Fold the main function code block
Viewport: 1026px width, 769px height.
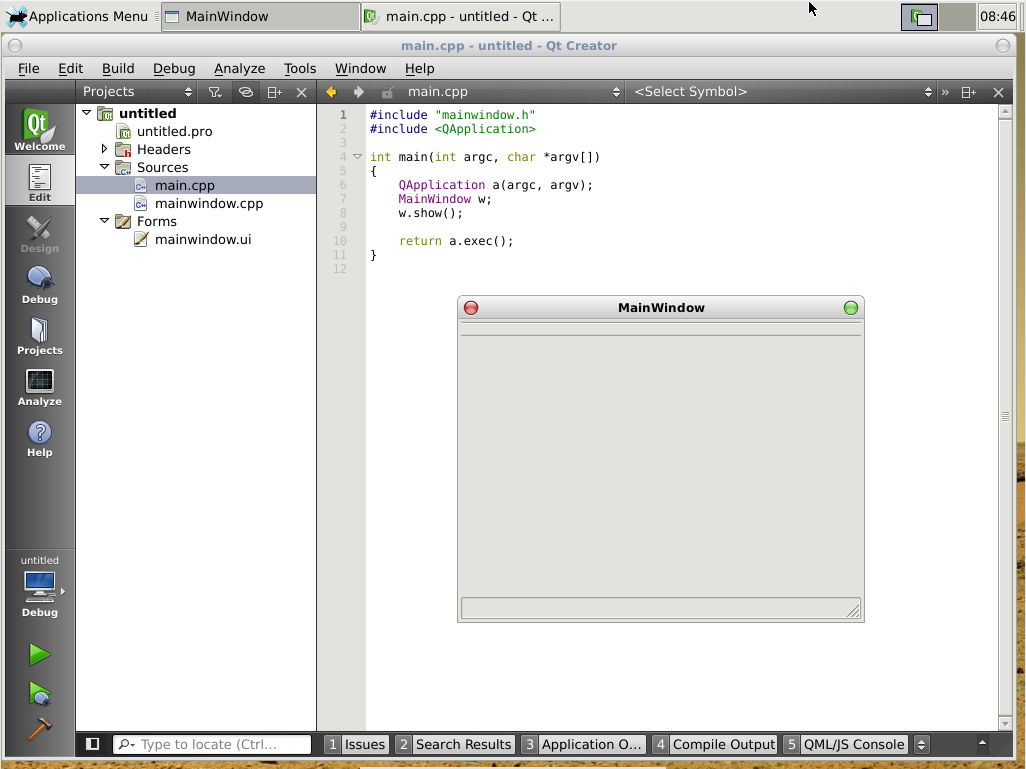357,157
